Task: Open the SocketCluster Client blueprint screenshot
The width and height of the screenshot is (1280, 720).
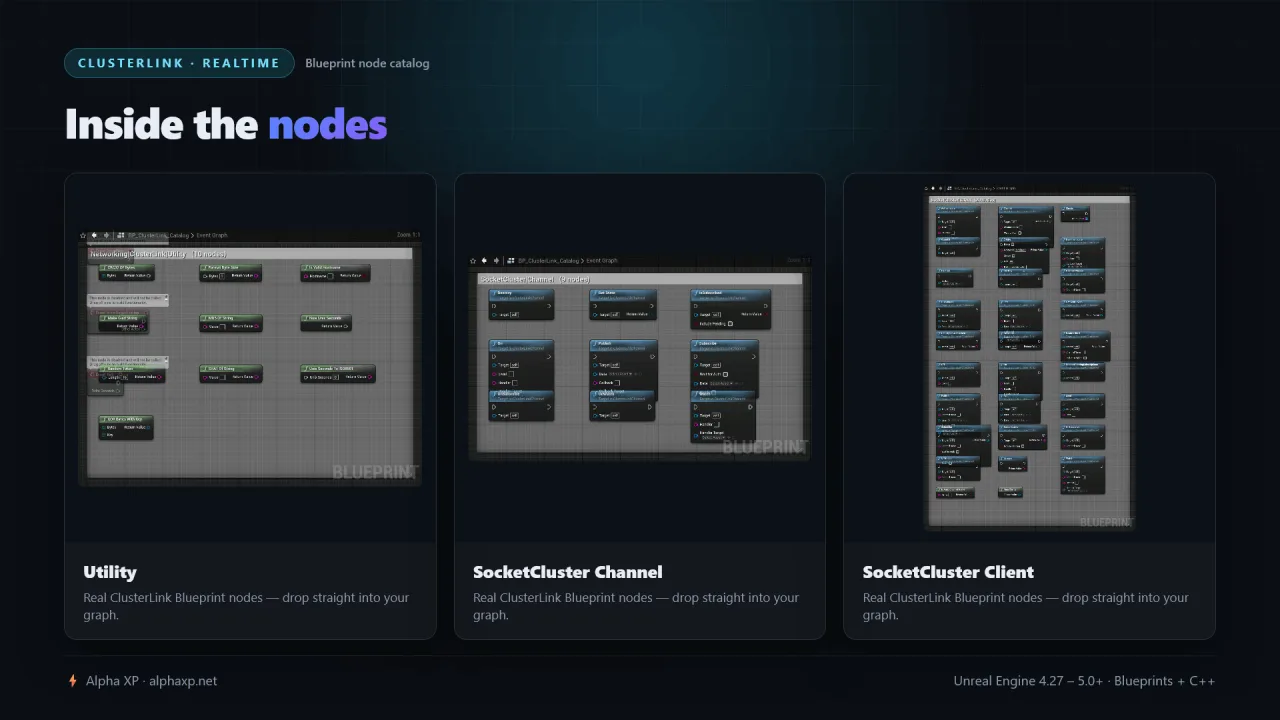Action: [1029, 356]
